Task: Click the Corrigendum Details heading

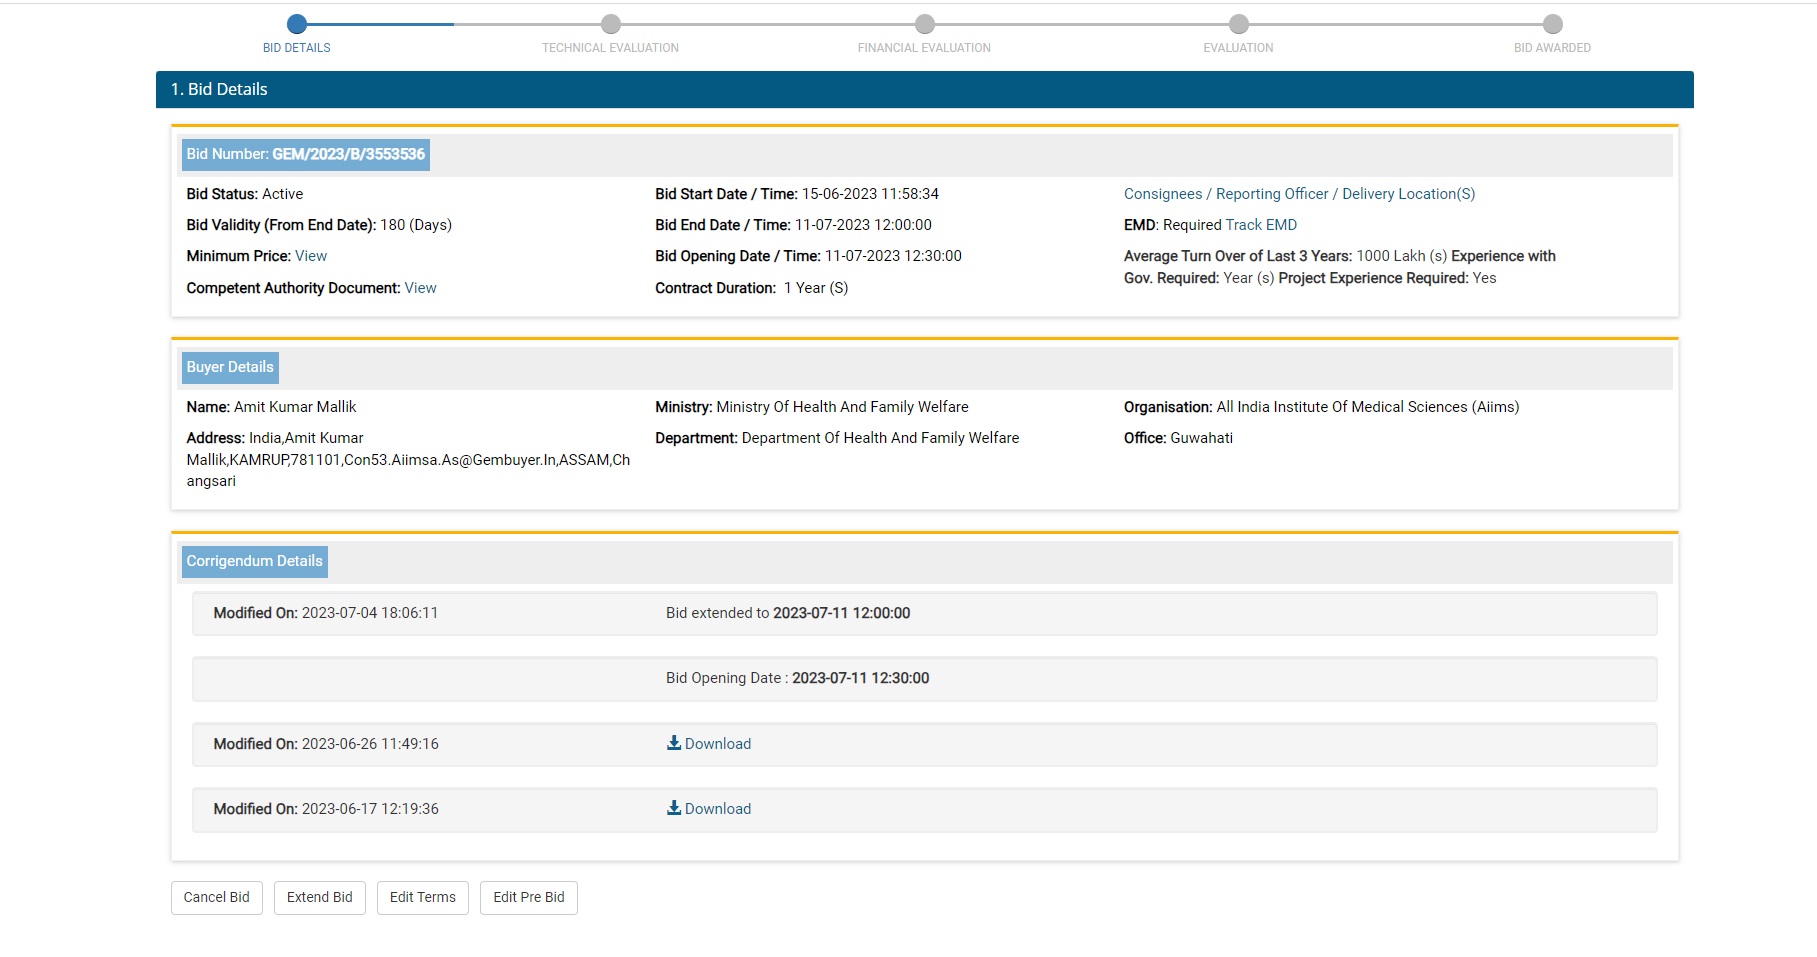Action: click(254, 561)
